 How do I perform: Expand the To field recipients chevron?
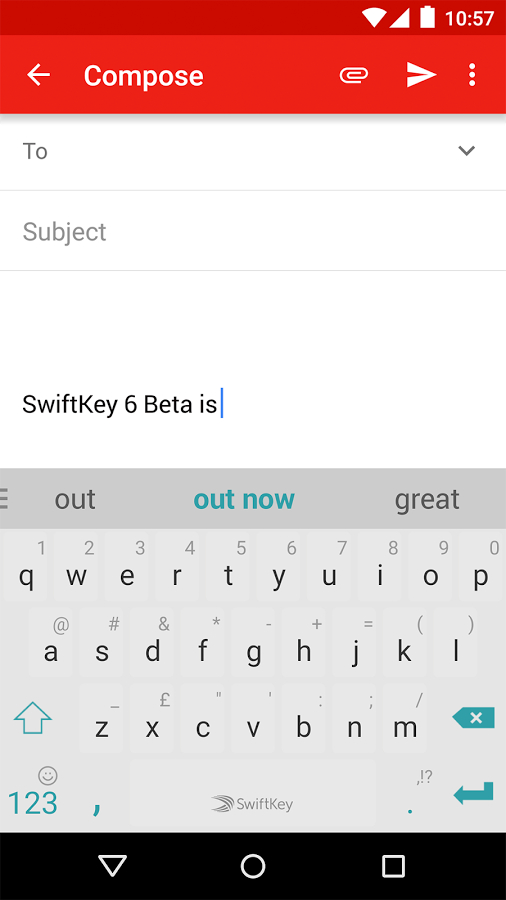click(x=466, y=151)
